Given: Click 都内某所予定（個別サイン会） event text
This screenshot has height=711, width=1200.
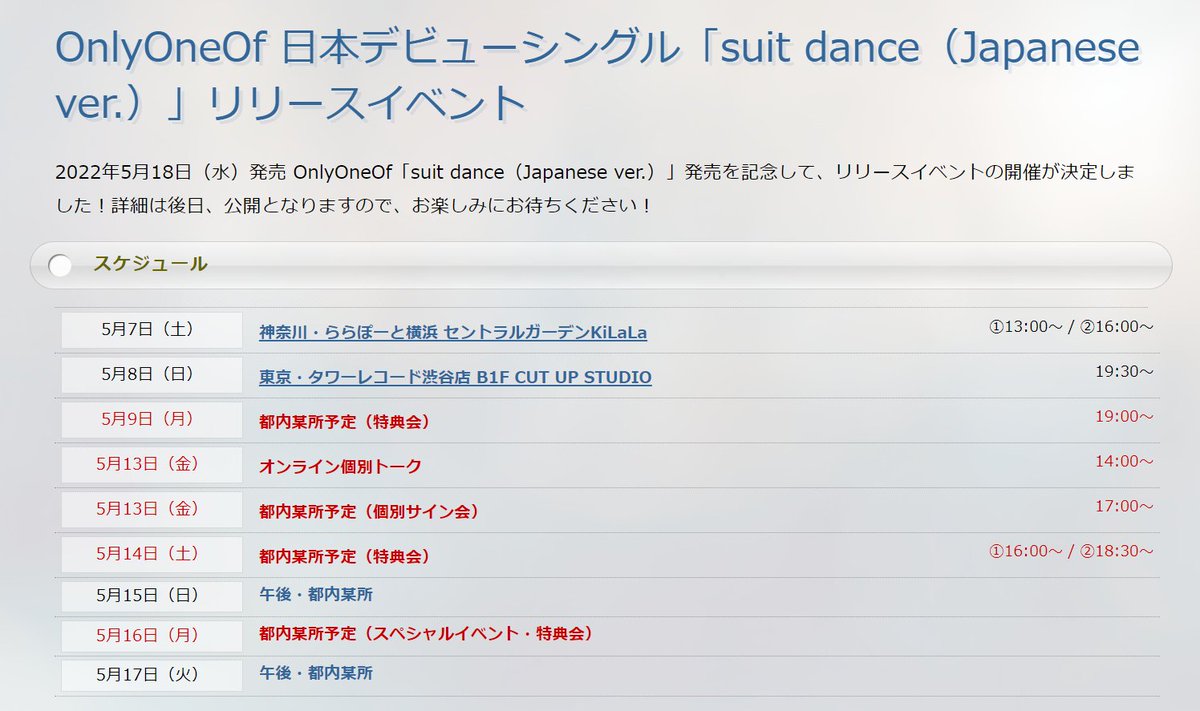Looking at the screenshot, I should point(369,512).
